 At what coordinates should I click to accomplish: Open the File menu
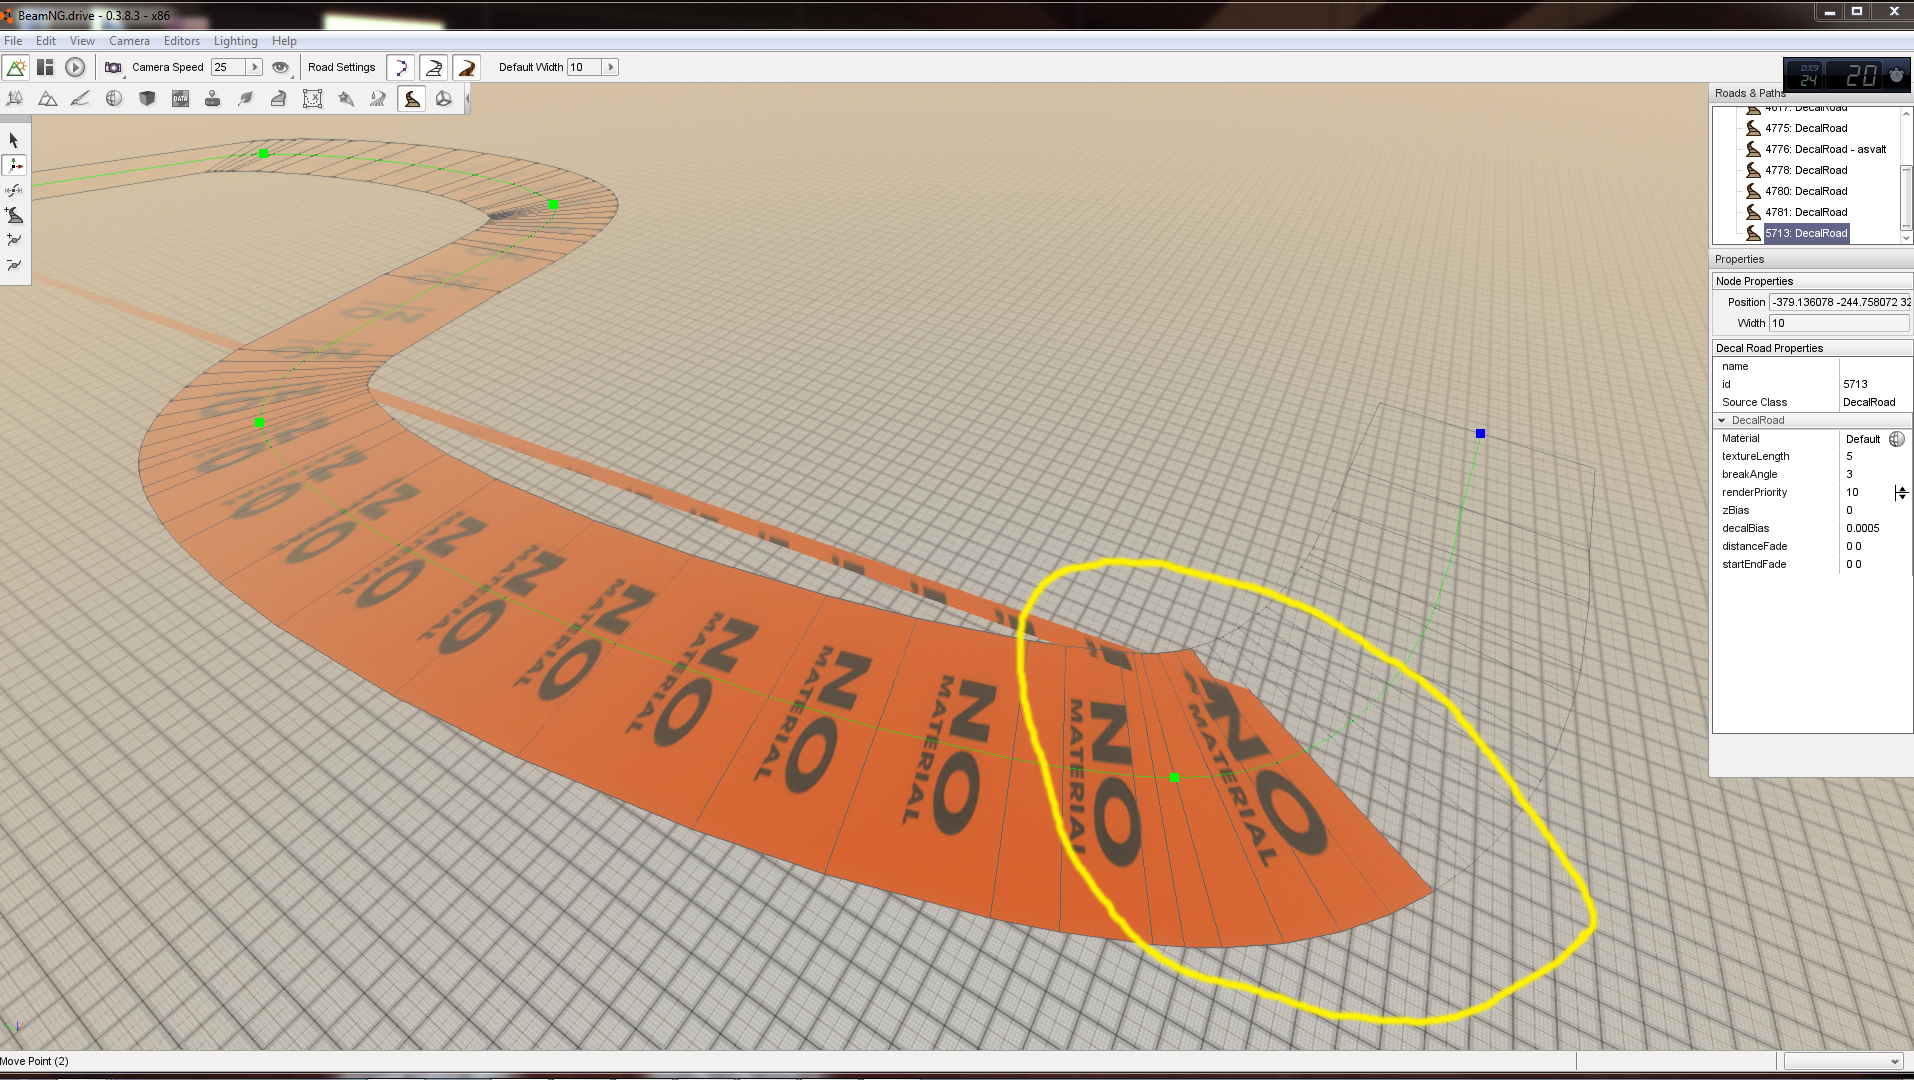coord(13,41)
